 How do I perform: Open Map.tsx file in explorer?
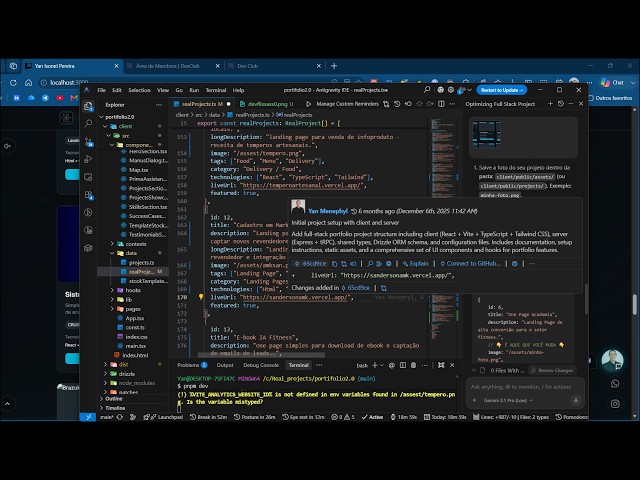point(138,170)
